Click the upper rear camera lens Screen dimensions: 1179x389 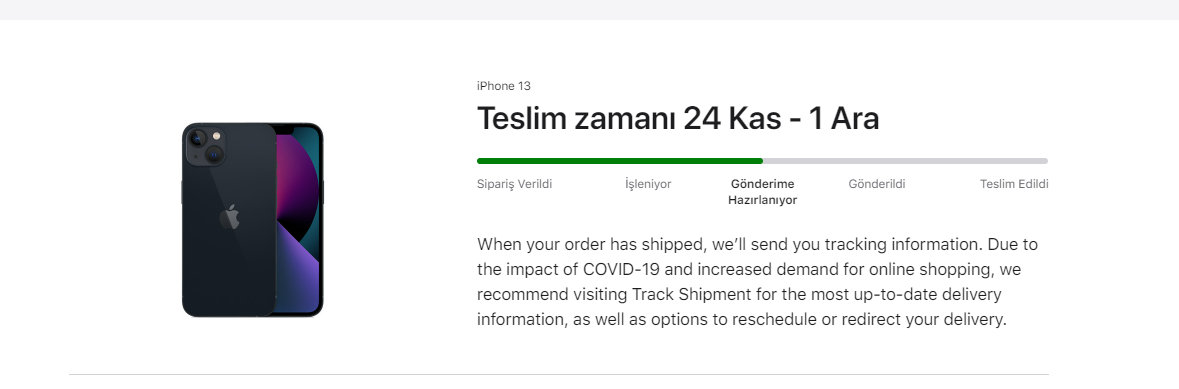198,138
